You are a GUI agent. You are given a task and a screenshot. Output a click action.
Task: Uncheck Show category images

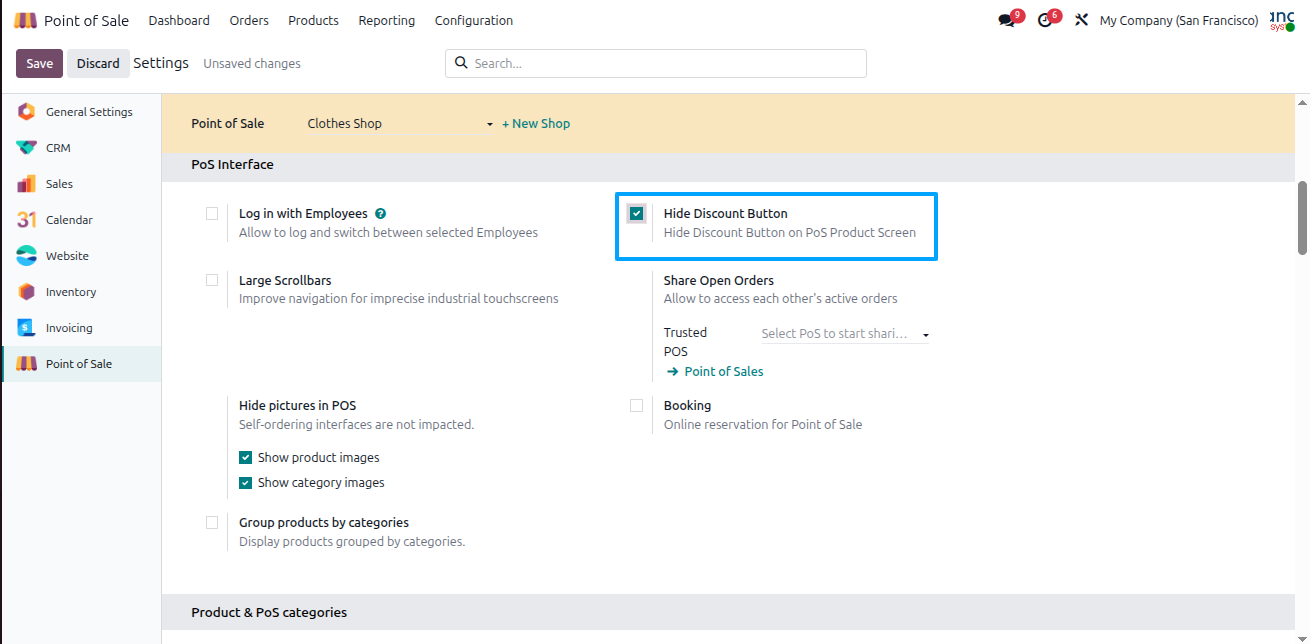click(246, 482)
